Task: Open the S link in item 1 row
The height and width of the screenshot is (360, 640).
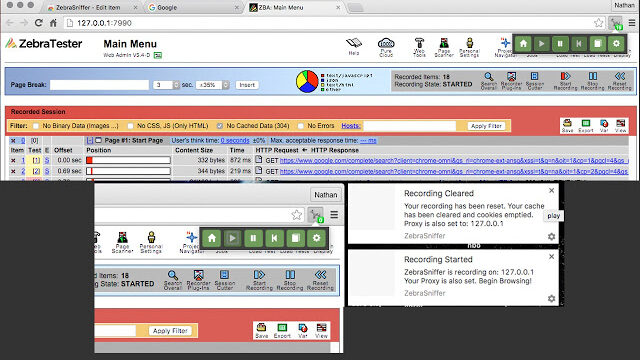Action: [47, 160]
